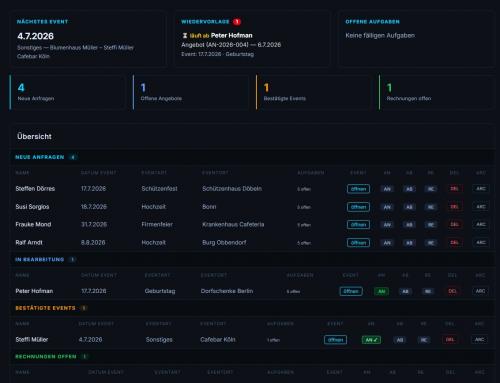Click Burg Obbendorf location cell
This screenshot has width=500, height=383.
(x=224, y=242)
